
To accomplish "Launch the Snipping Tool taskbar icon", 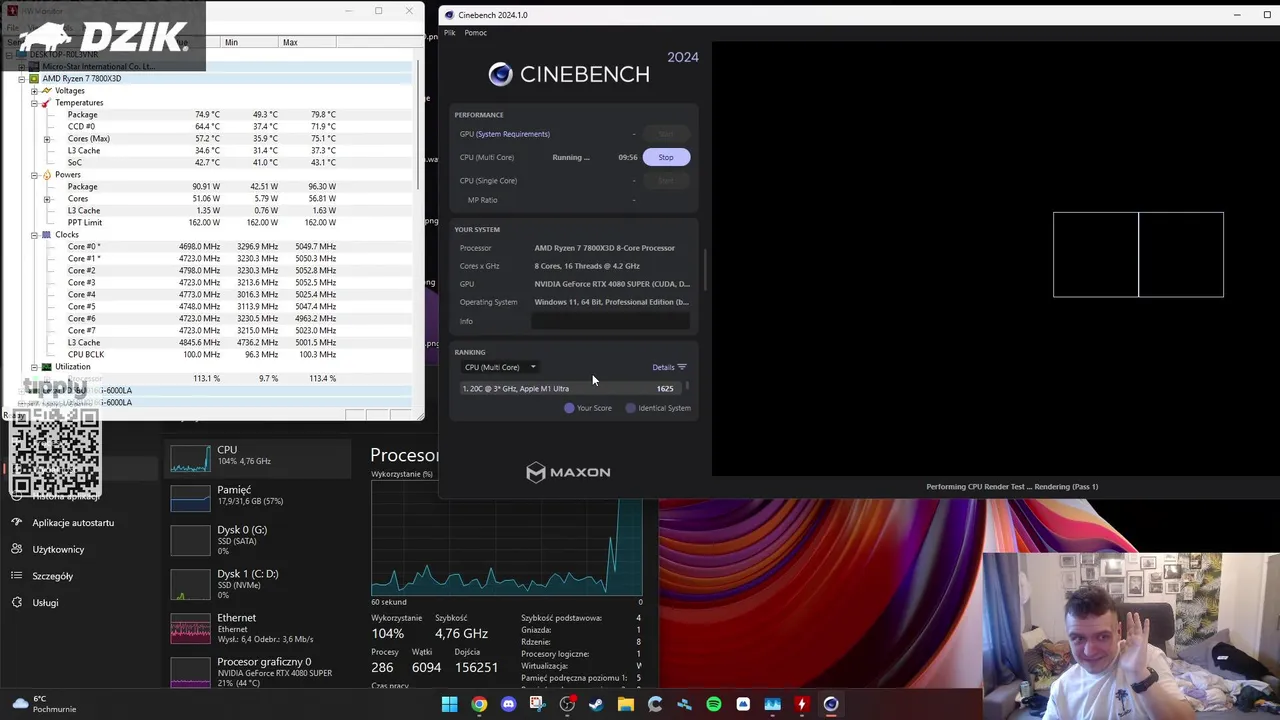I will coord(537,704).
